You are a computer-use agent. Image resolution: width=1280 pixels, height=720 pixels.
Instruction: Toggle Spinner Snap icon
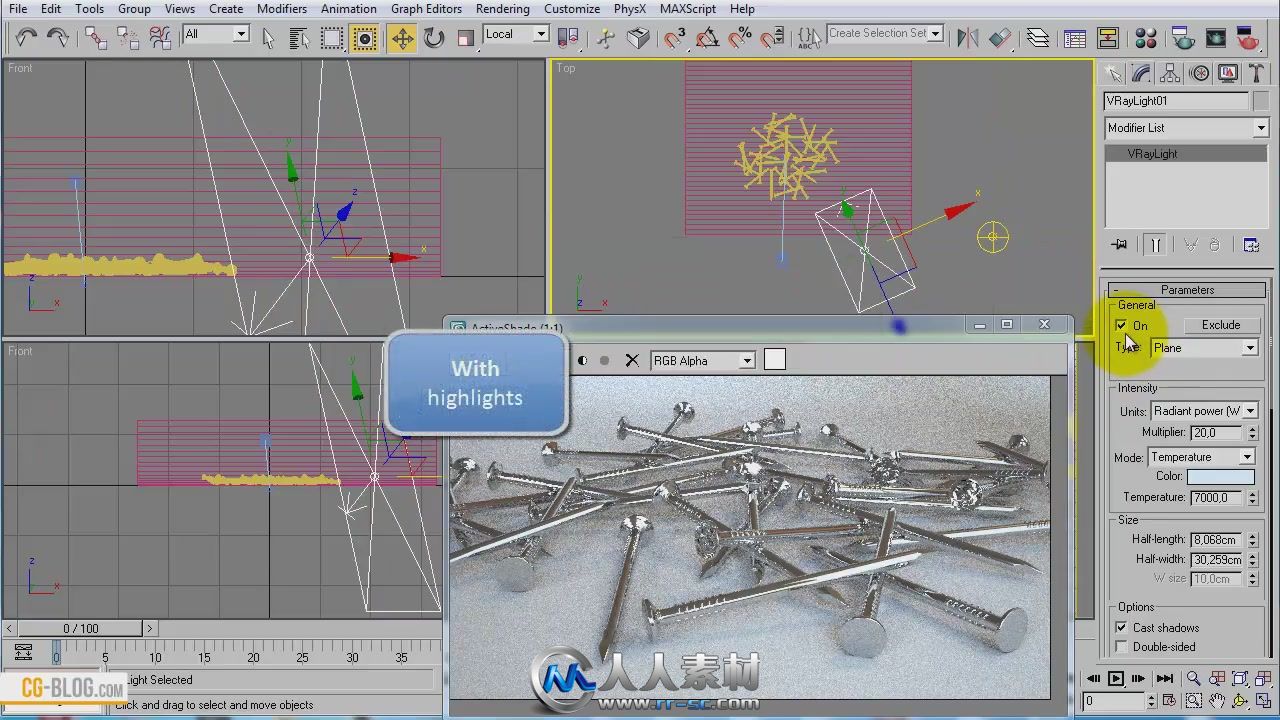point(772,38)
